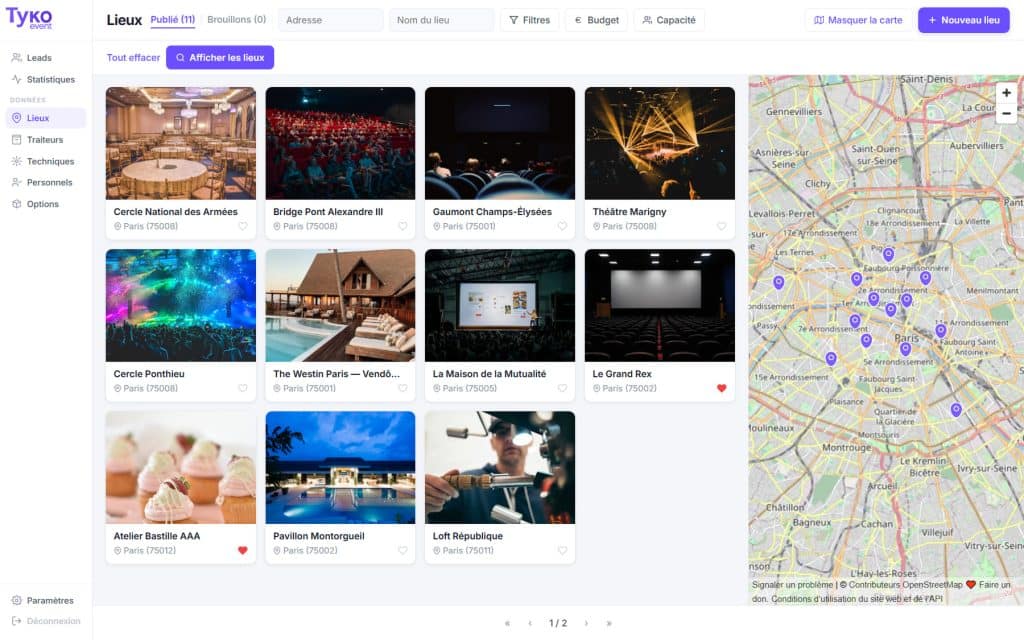Click the location pin icon beside Paris (75012)
Viewport: 1024px width, 640px height.
118,551
